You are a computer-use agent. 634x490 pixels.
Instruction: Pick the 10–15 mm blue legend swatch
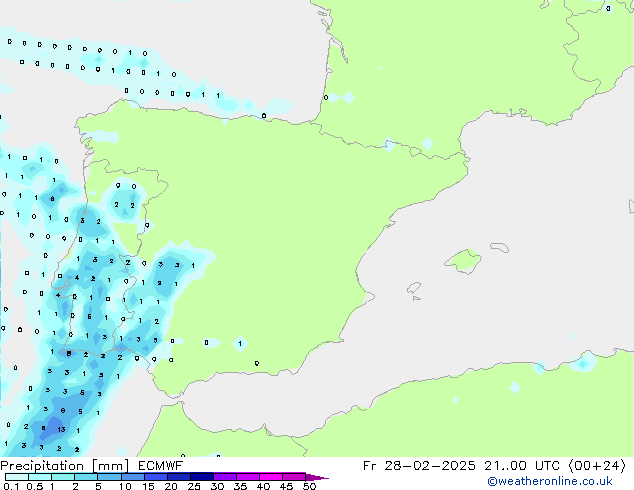[132, 477]
